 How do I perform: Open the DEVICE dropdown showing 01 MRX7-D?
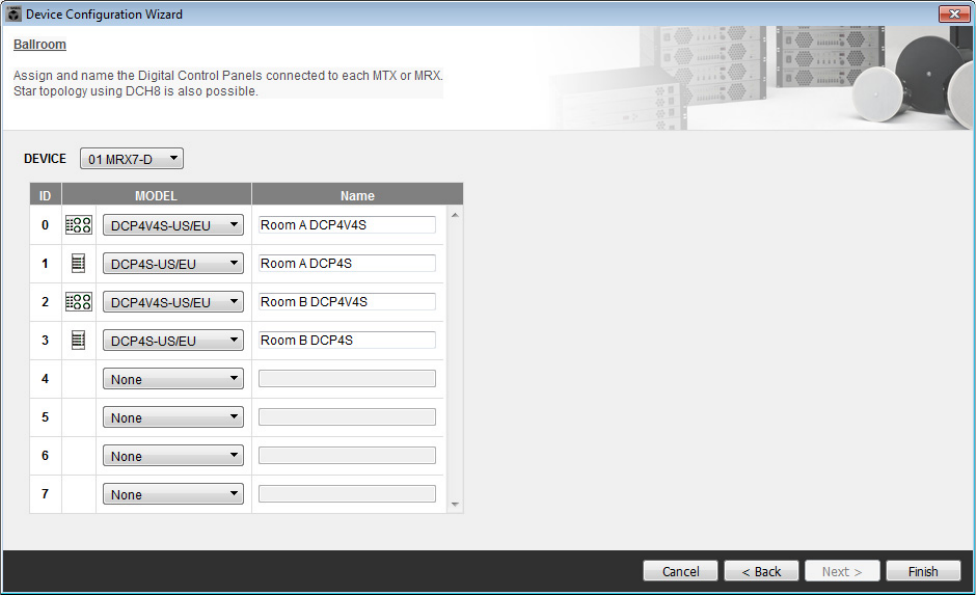pyautogui.click(x=131, y=159)
